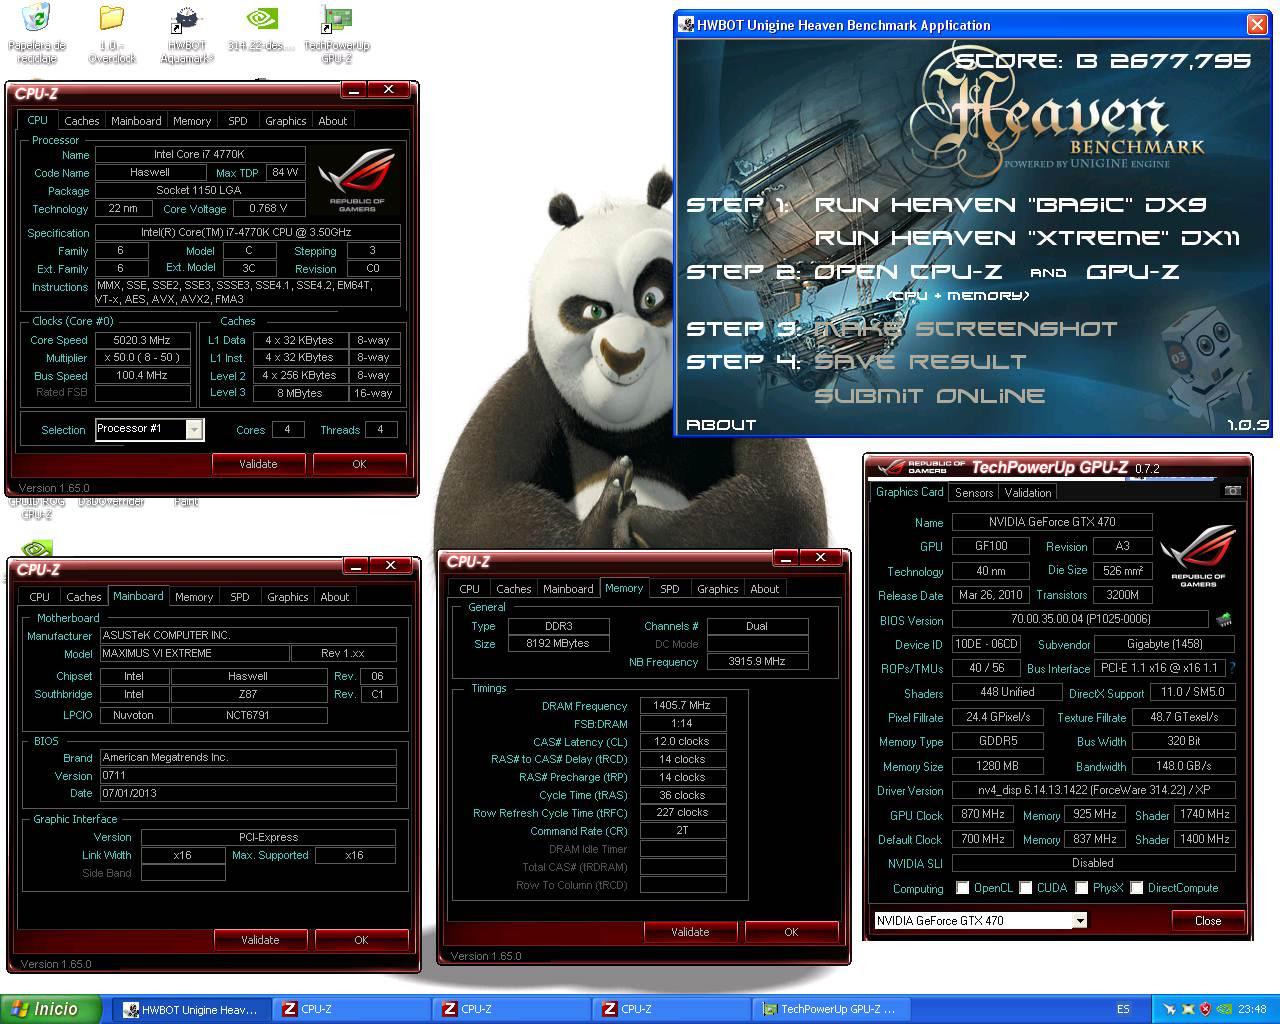Run Heaven "Basic" DX9 benchmark
The width and height of the screenshot is (1280, 1024).
coord(1010,205)
